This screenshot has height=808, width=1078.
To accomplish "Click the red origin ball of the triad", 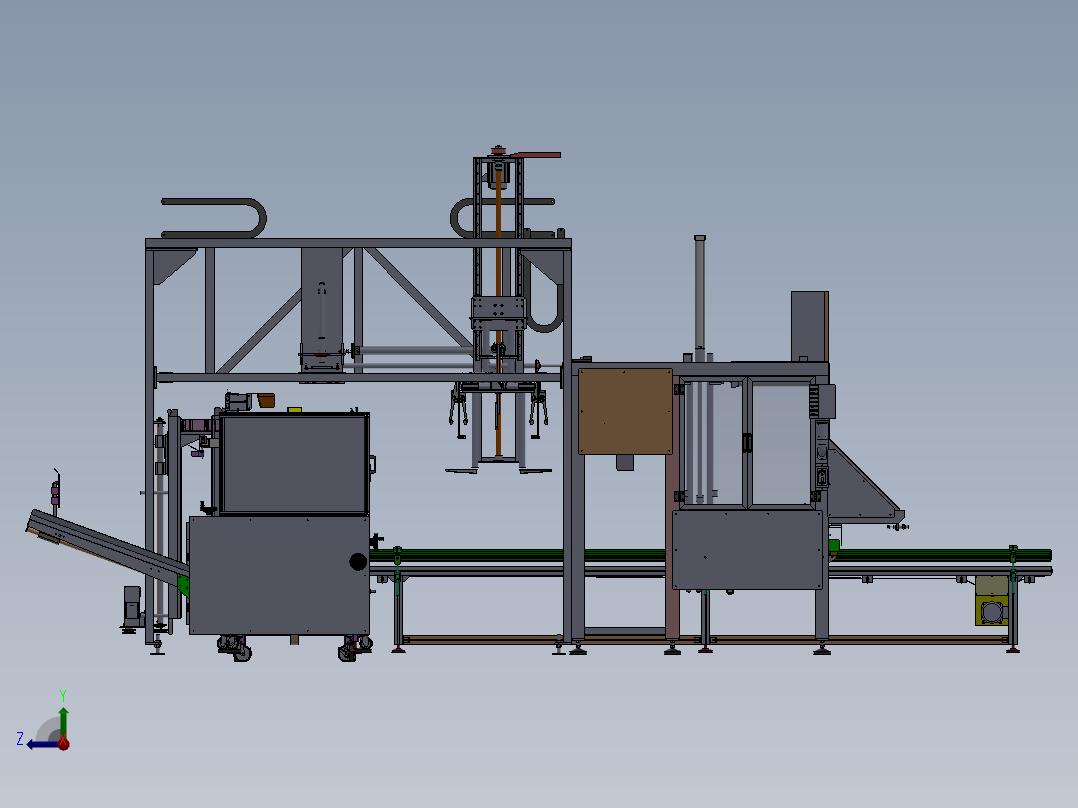I will click(x=63, y=743).
